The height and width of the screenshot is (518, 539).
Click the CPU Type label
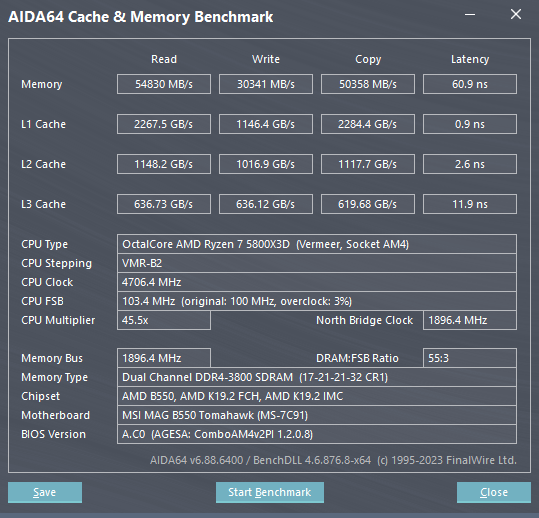pyautogui.click(x=44, y=244)
